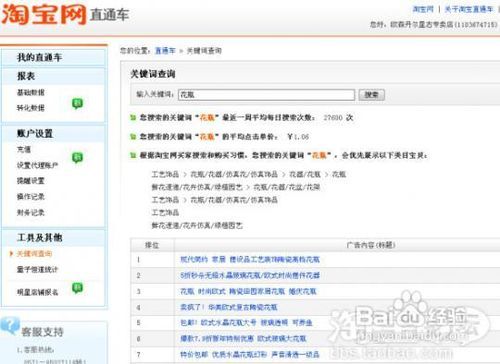
Task: Open the rank 7 ad title 特价包邮
Action: pyautogui.click(x=250, y=354)
